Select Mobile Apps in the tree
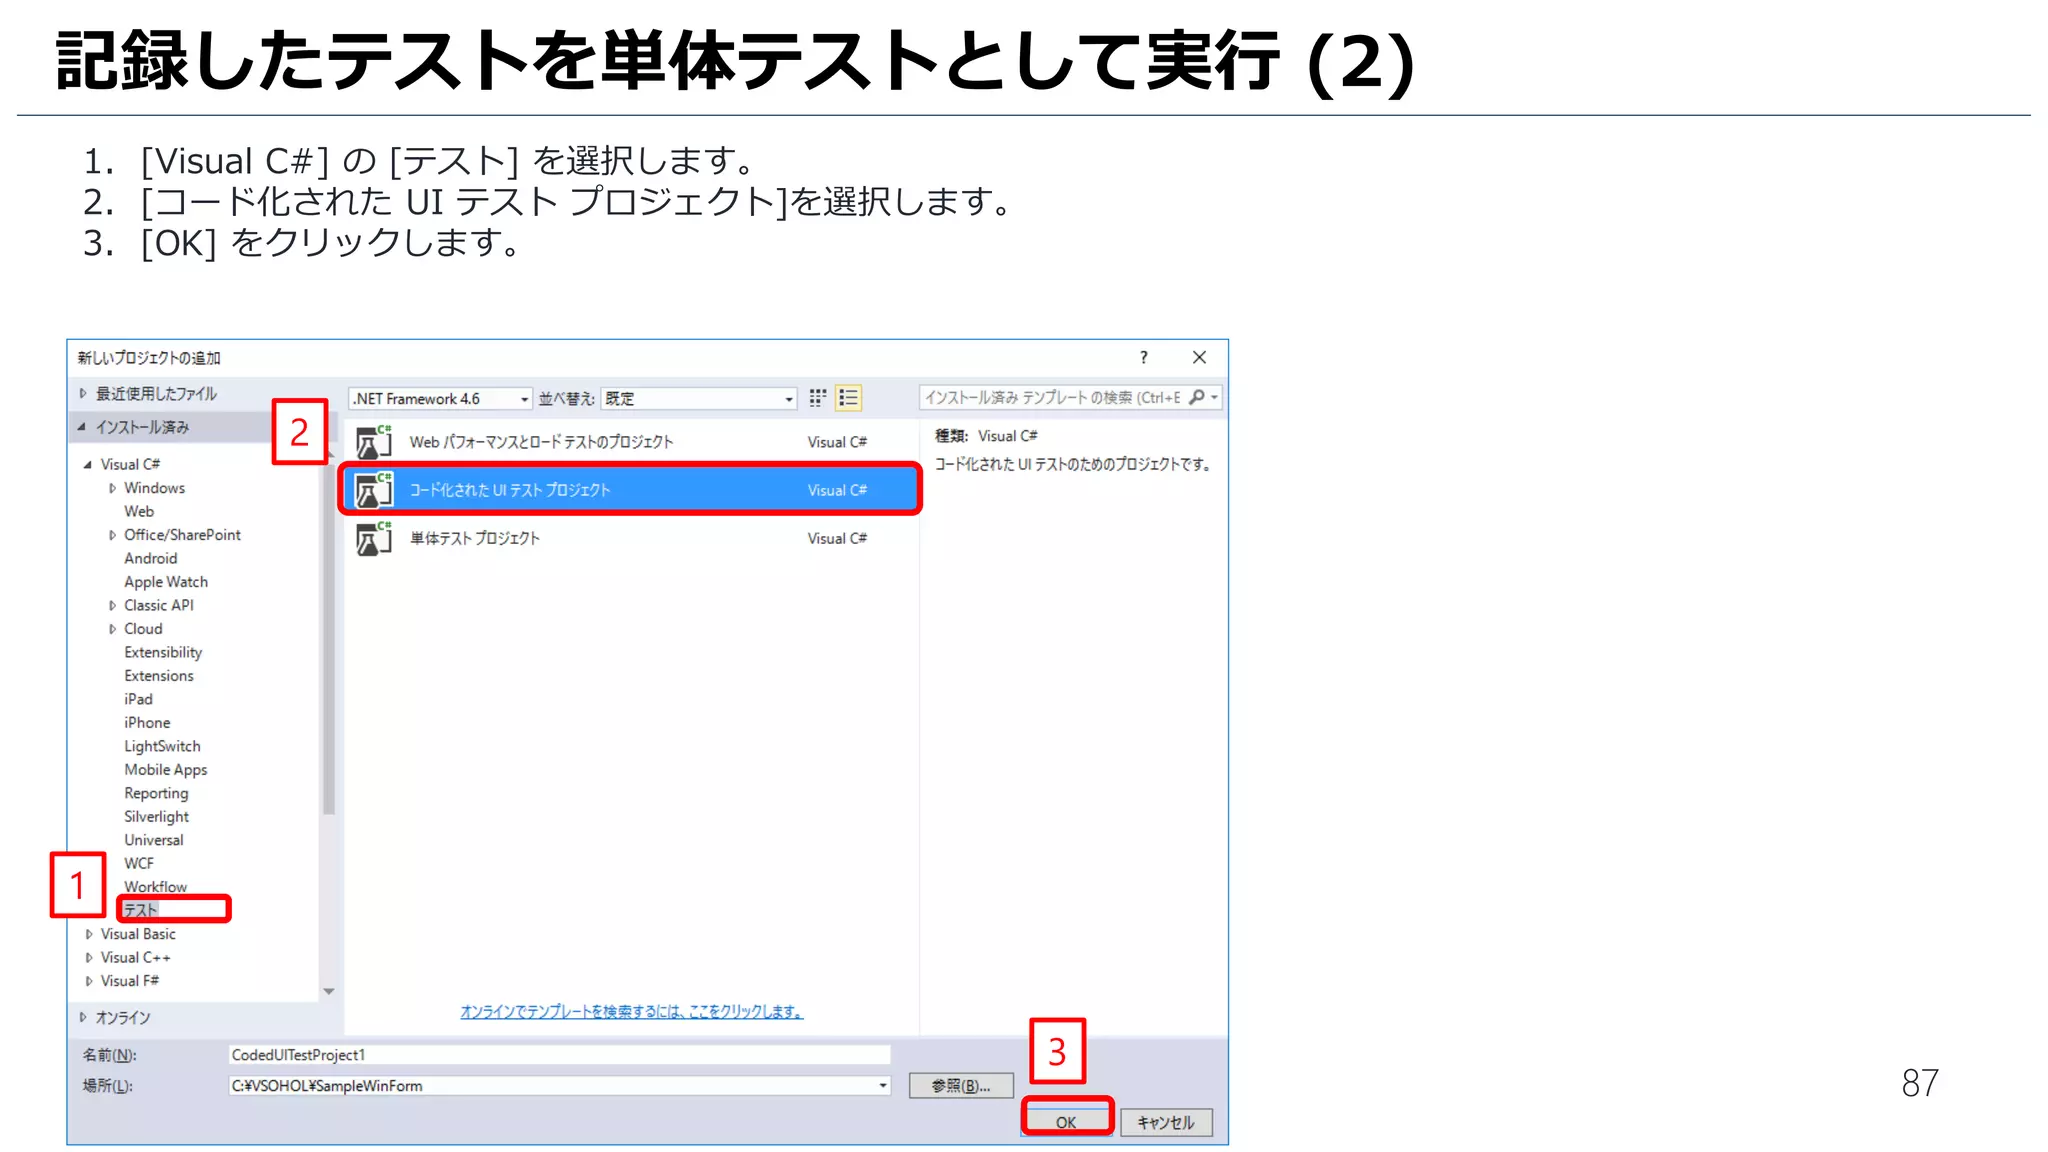Viewport: 2048px width, 1152px height. (166, 770)
